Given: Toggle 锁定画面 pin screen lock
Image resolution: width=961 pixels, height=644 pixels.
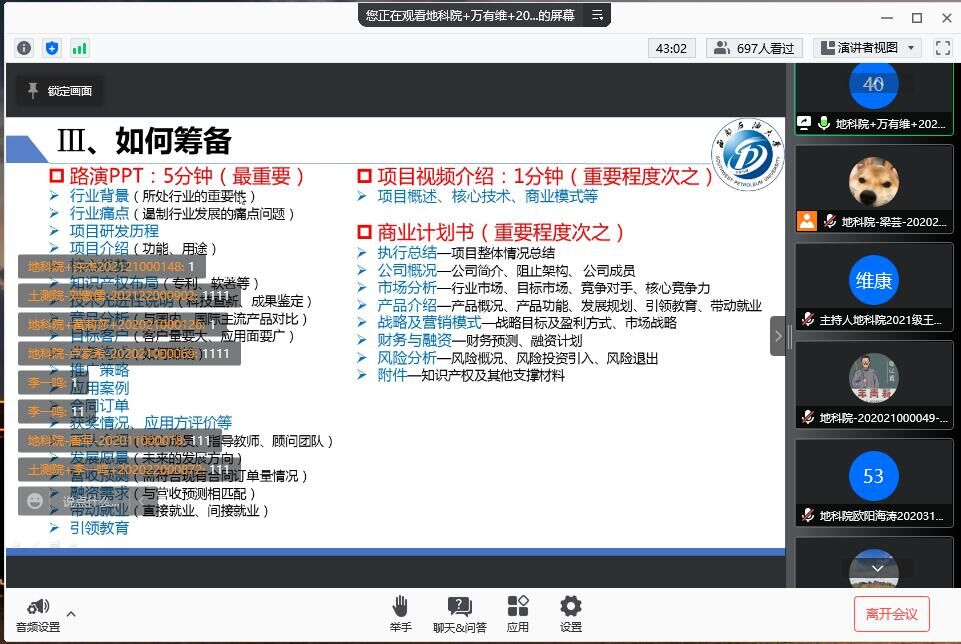Looking at the screenshot, I should point(59,91).
